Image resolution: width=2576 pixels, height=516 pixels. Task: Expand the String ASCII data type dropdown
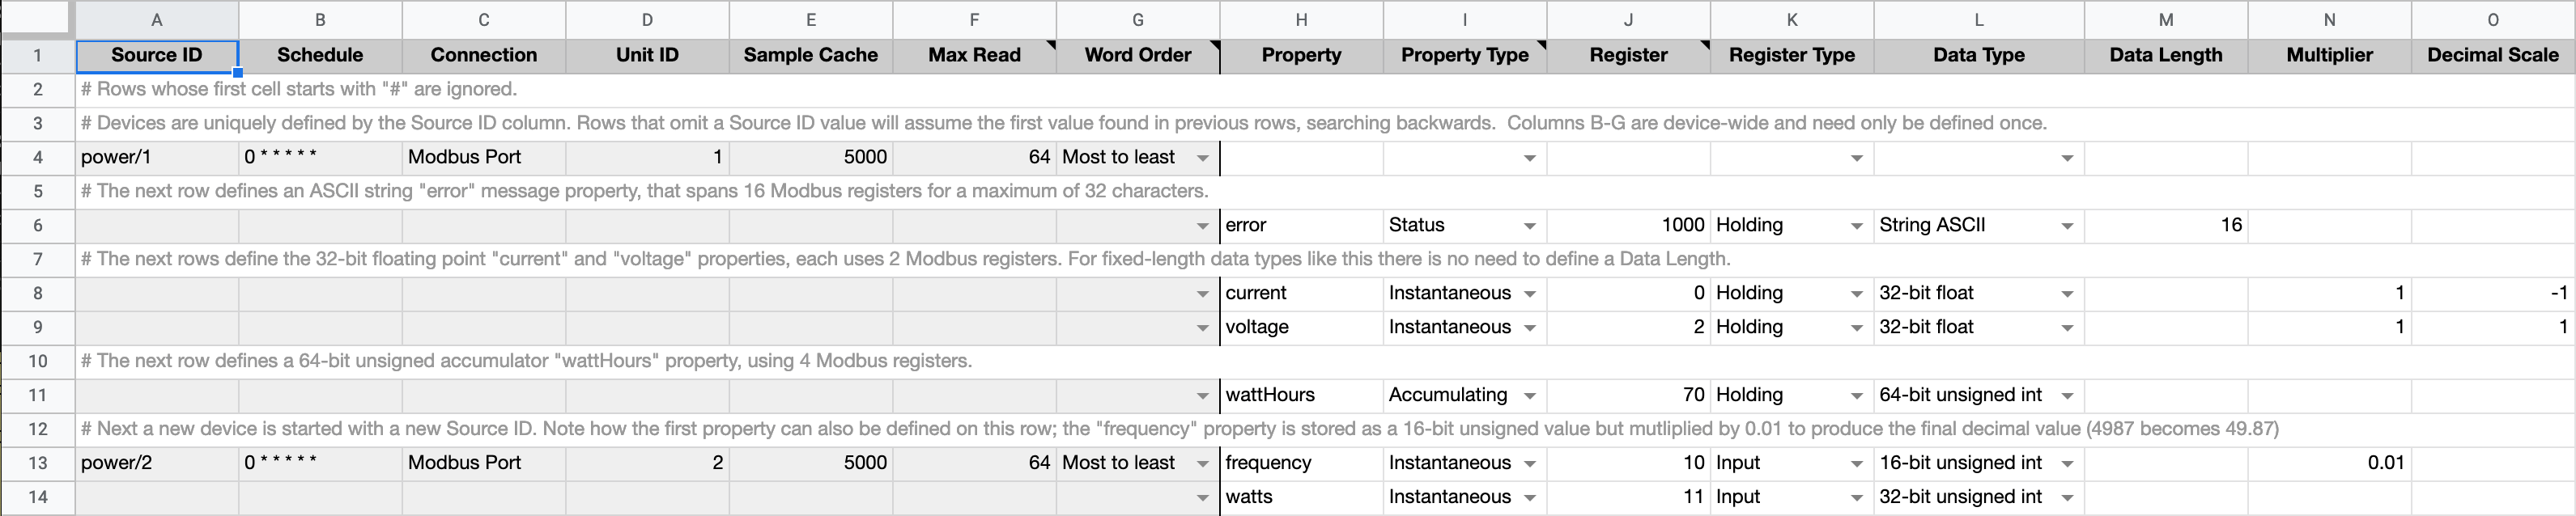pos(2066,226)
